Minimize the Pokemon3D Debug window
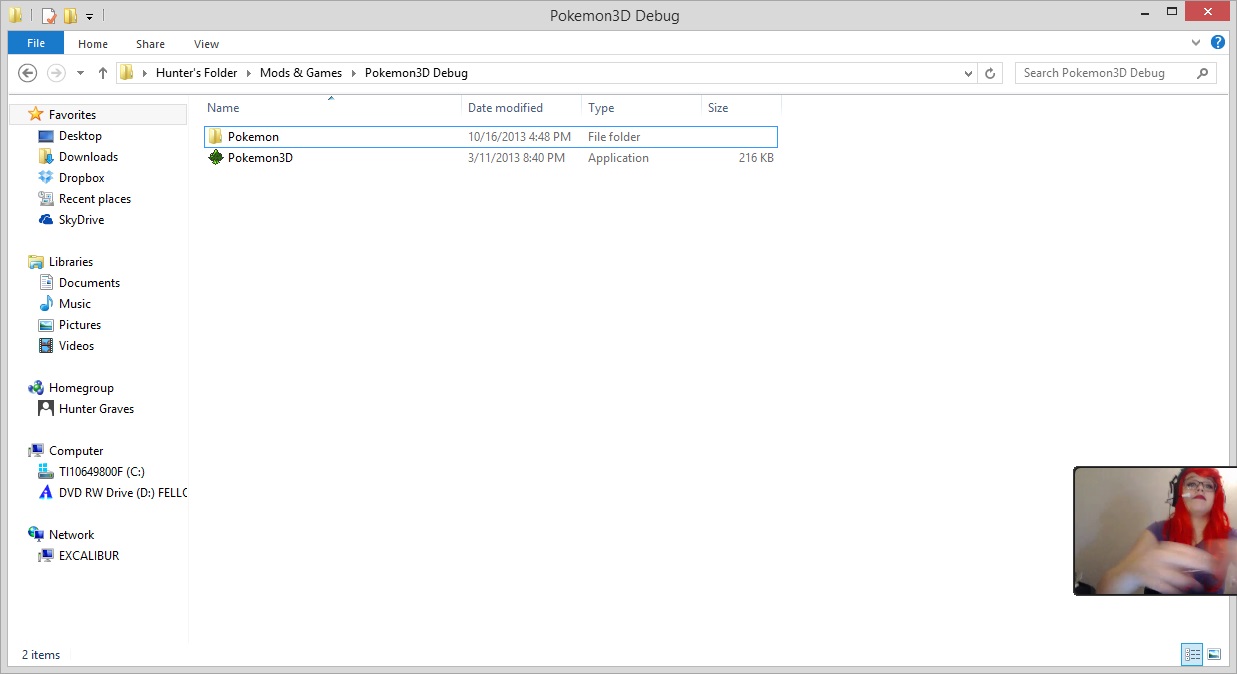 coord(1144,14)
